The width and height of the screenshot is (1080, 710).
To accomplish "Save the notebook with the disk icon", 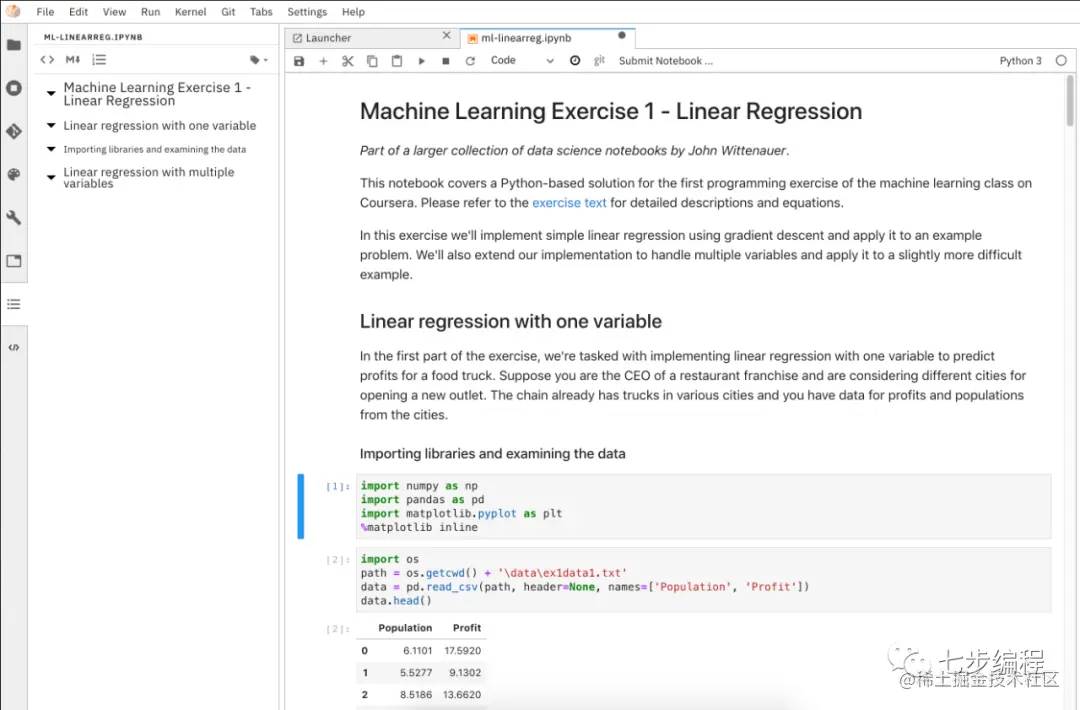I will tap(299, 61).
